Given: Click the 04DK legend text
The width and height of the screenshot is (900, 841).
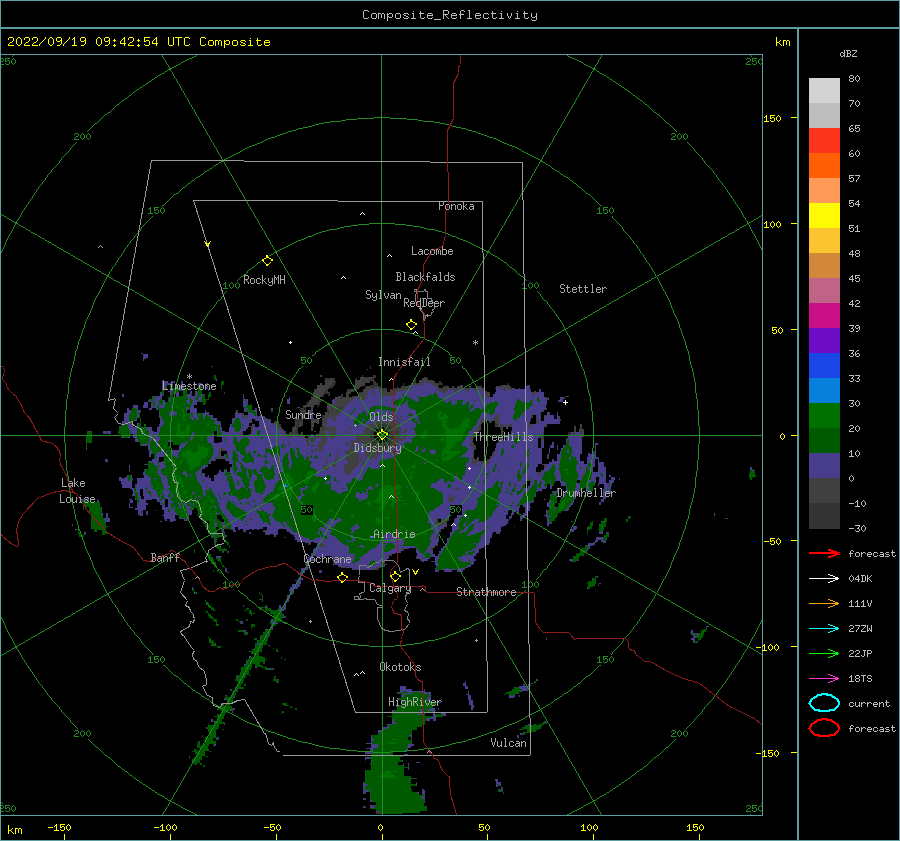Looking at the screenshot, I should tap(860, 579).
